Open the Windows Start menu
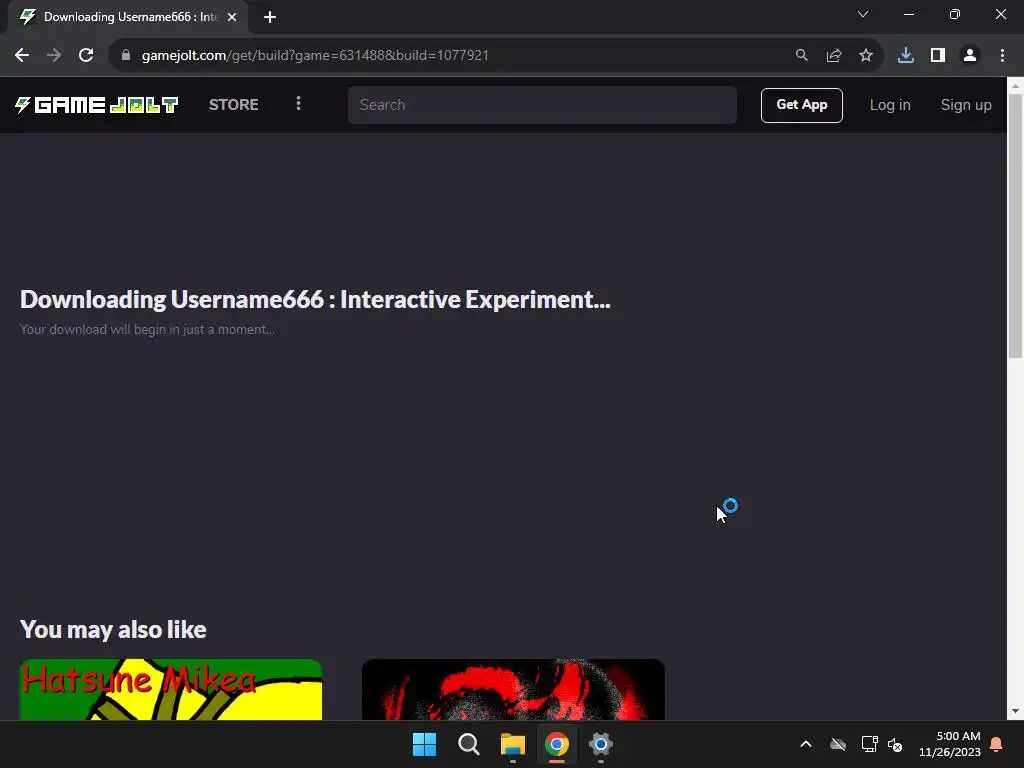The image size is (1024, 768). pos(424,744)
